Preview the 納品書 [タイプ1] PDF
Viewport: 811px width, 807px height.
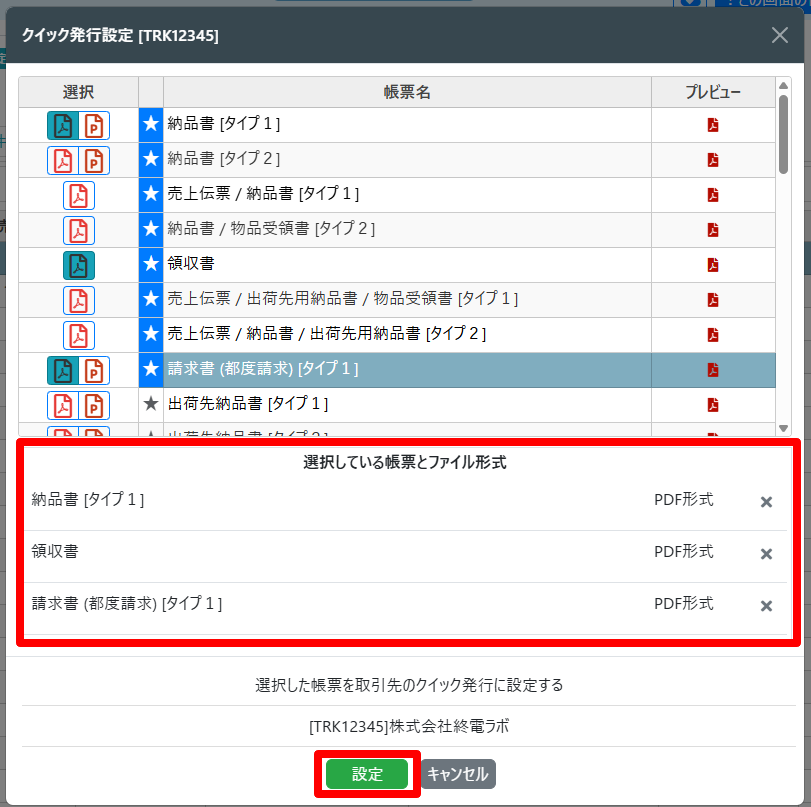click(713, 125)
